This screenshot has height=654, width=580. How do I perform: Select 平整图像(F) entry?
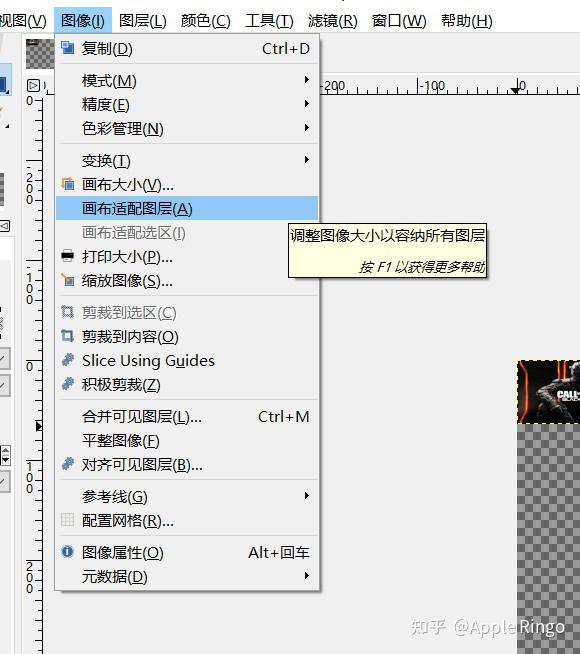187,440
